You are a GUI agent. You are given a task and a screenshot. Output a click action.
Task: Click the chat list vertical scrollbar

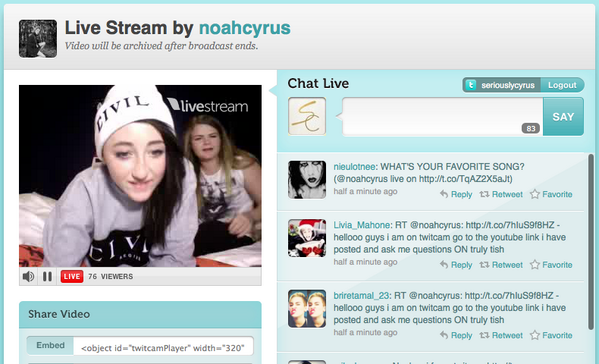pyautogui.click(x=591, y=242)
